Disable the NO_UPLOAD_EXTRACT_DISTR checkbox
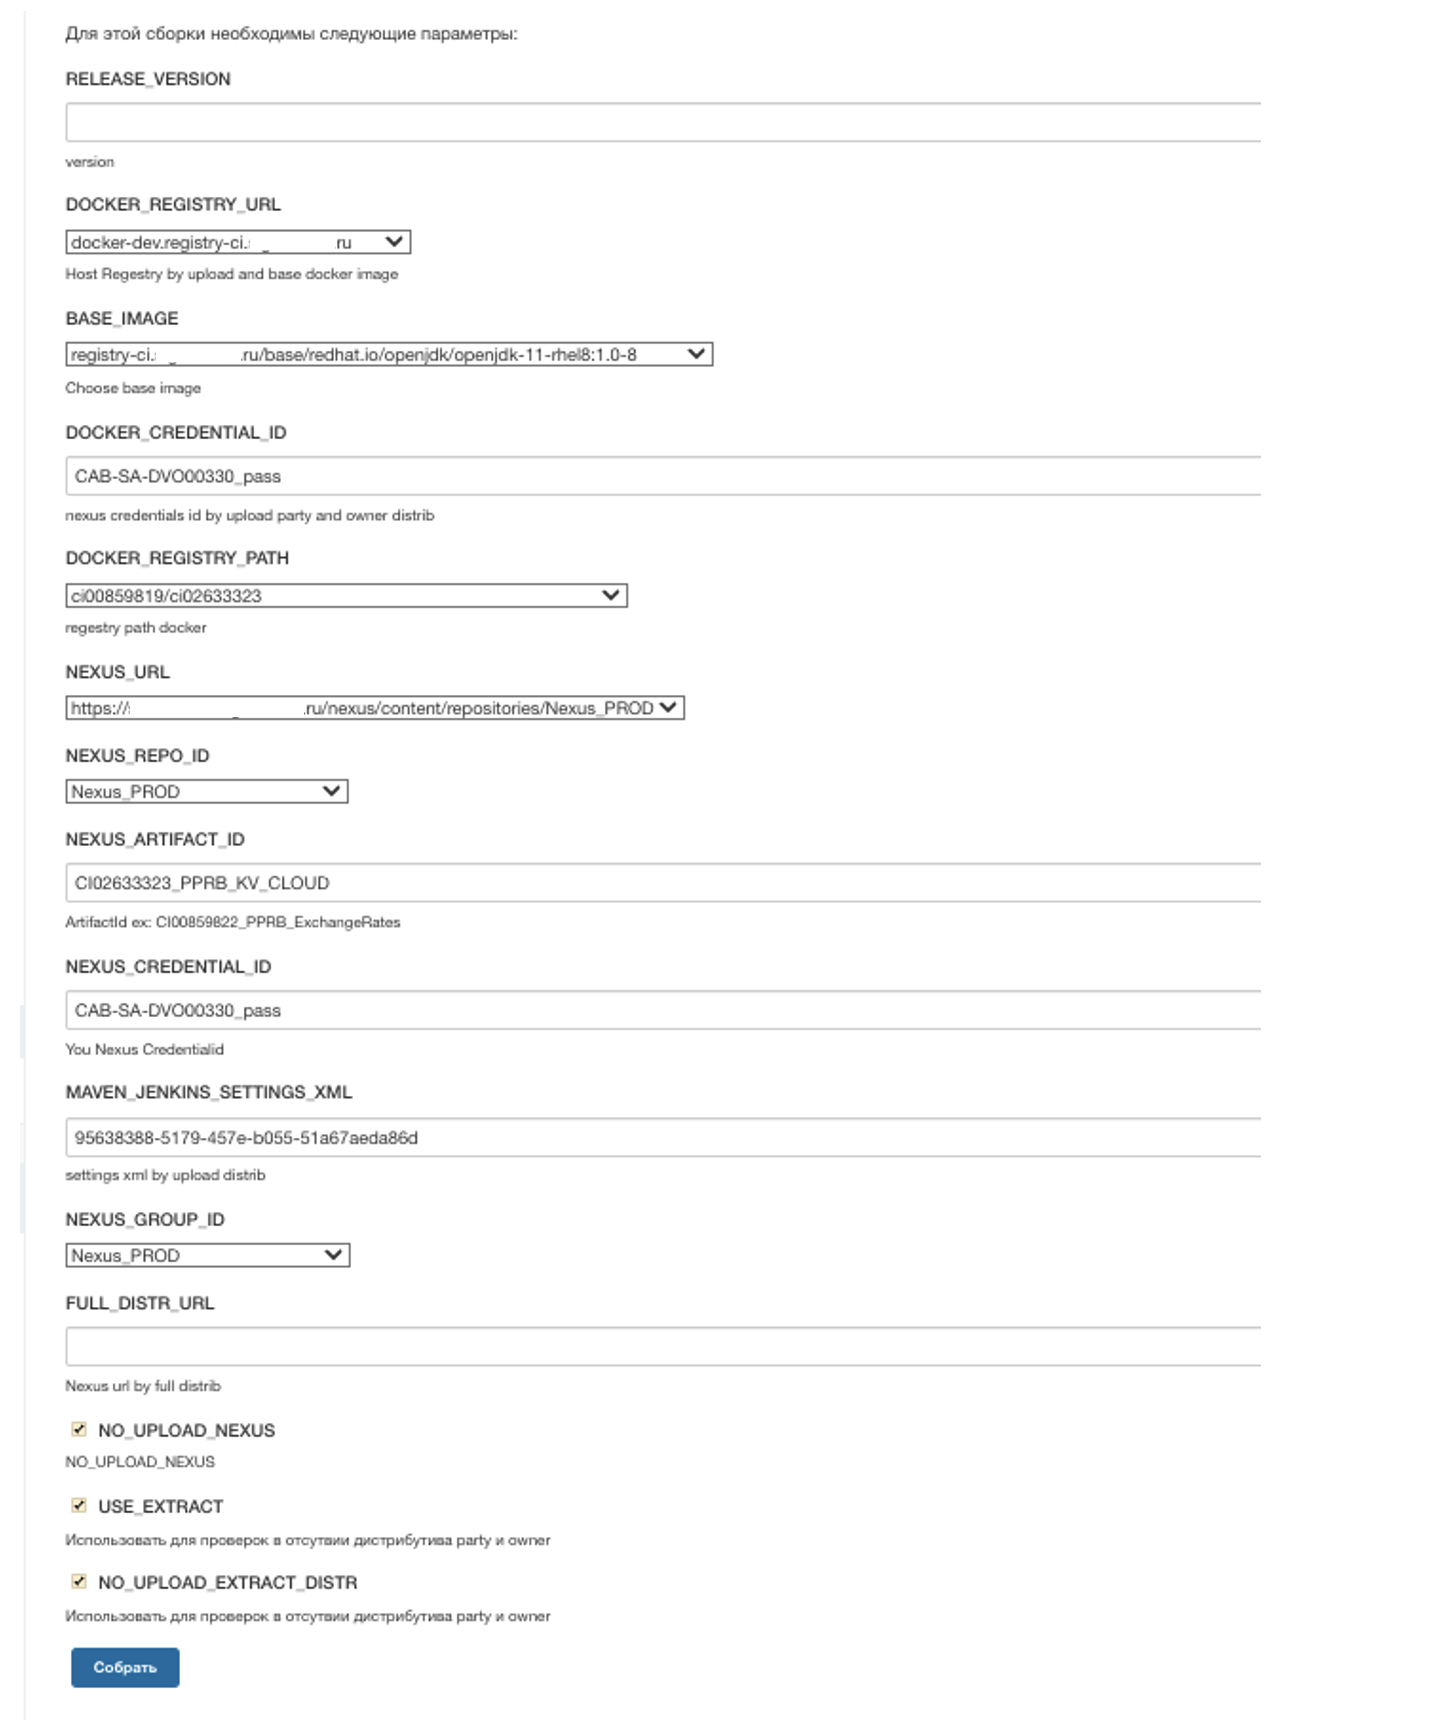 pyautogui.click(x=79, y=1581)
